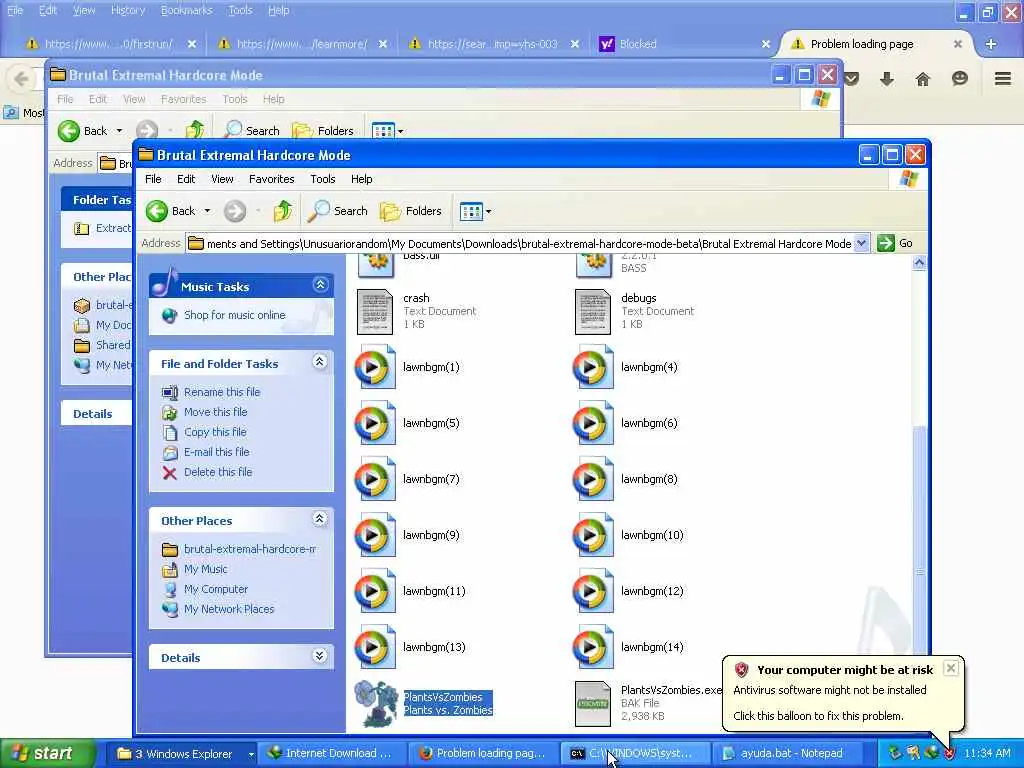Select the debugs text document icon

(x=593, y=312)
